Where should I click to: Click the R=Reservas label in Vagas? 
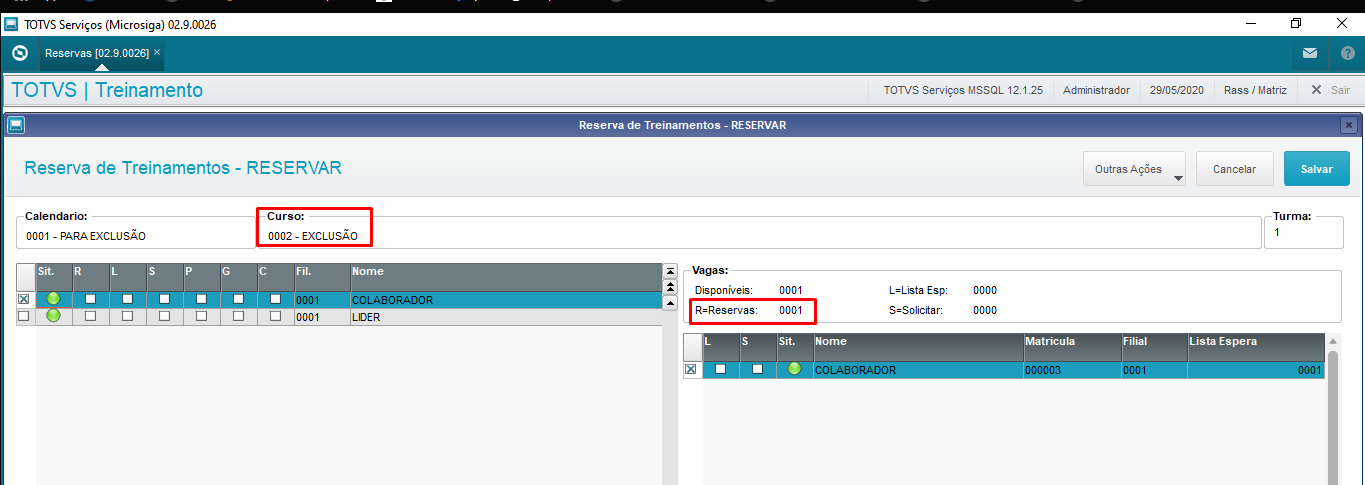(x=726, y=310)
